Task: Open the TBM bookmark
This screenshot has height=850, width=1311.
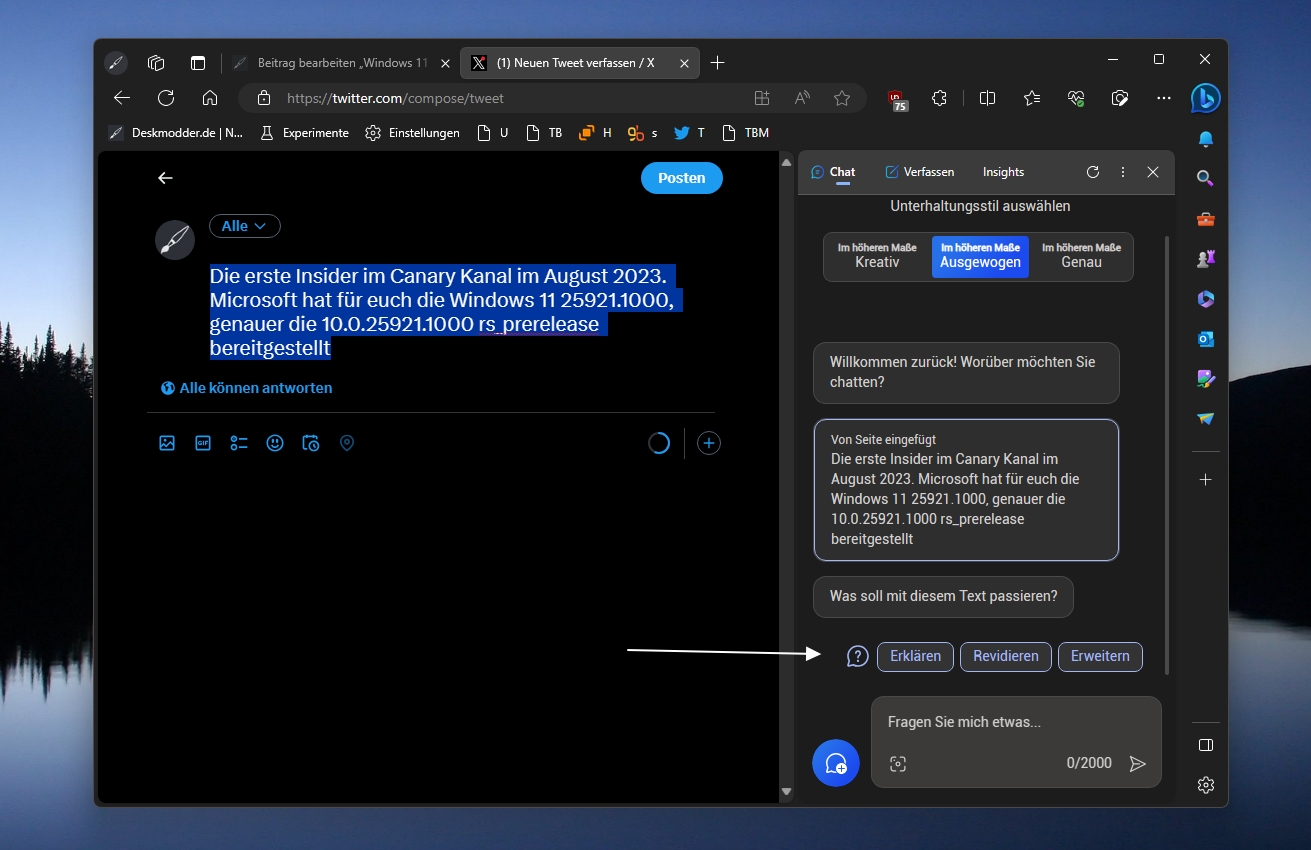Action: pyautogui.click(x=745, y=132)
